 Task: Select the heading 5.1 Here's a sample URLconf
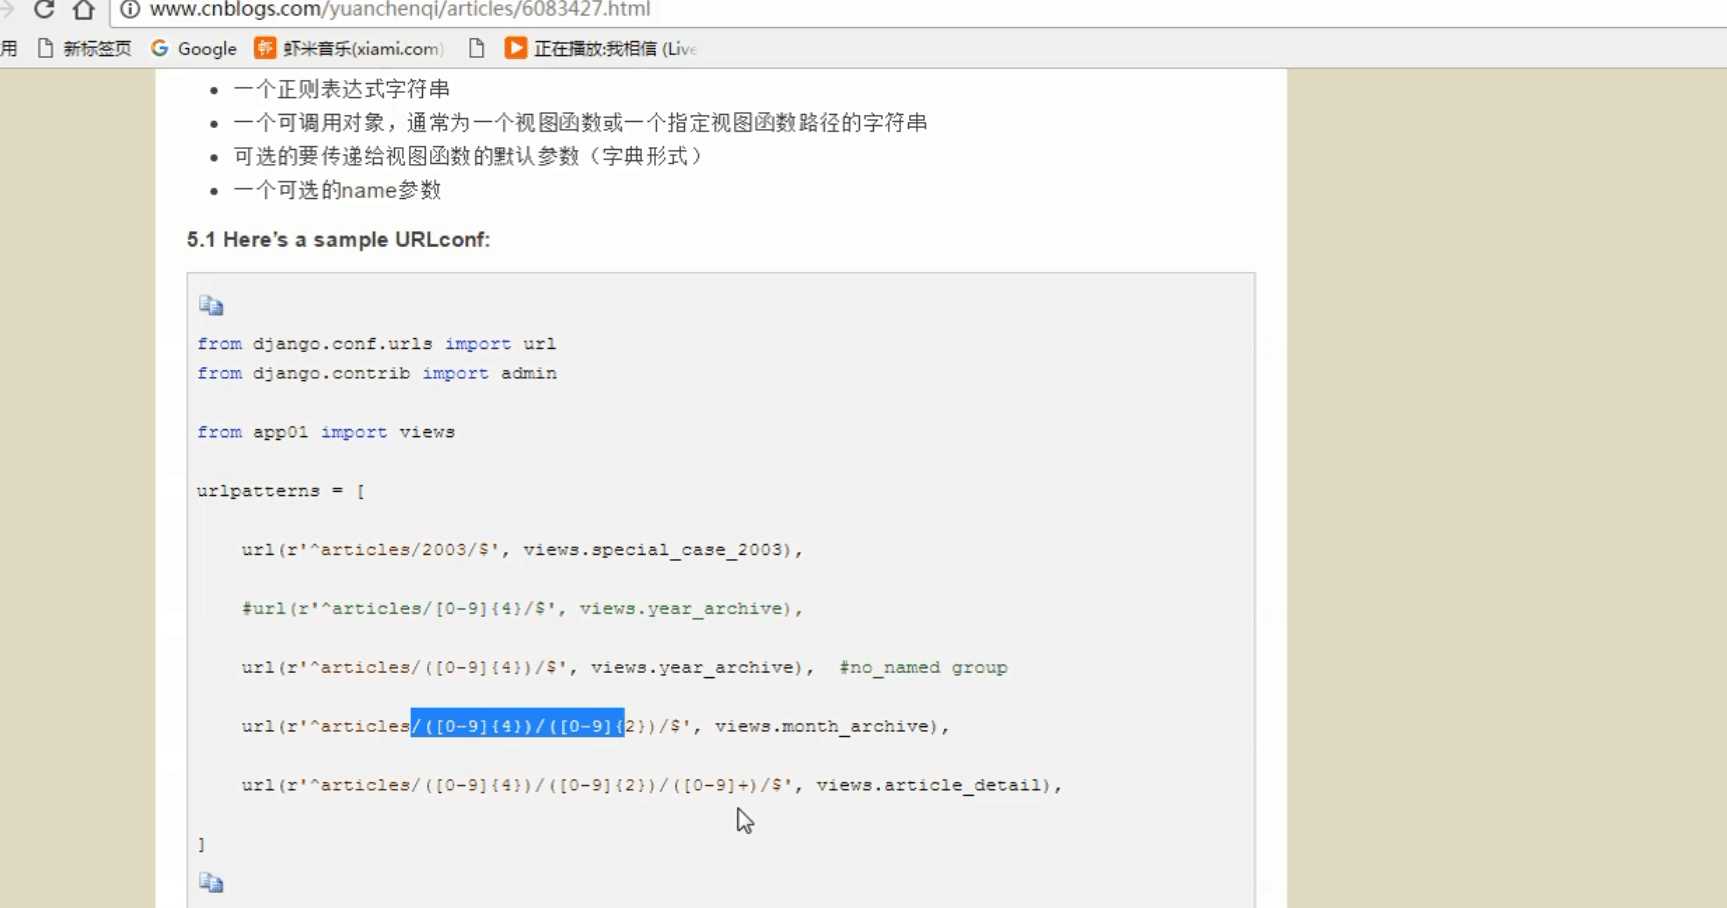coord(338,240)
